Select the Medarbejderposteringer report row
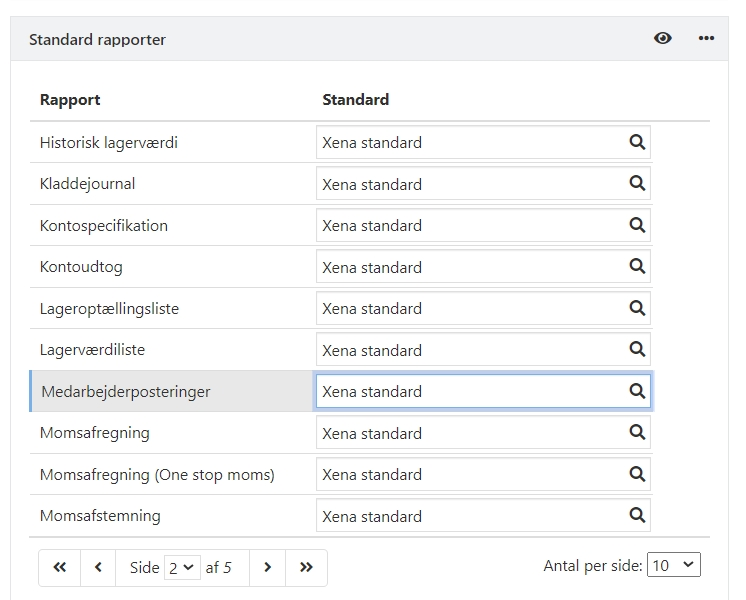Image resolution: width=746 pixels, height=600 pixels. pos(125,391)
